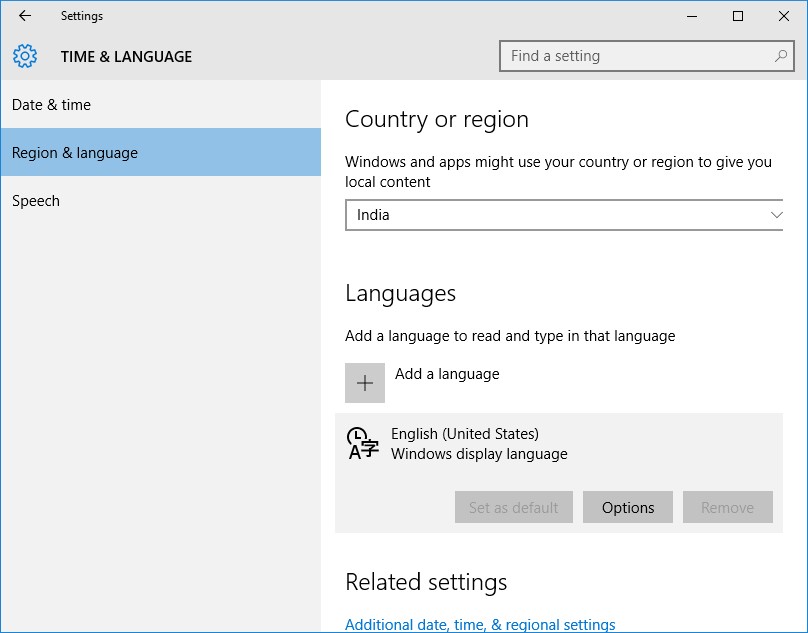Click the TIME & LANGUAGE heading
The width and height of the screenshot is (808, 633).
126,57
